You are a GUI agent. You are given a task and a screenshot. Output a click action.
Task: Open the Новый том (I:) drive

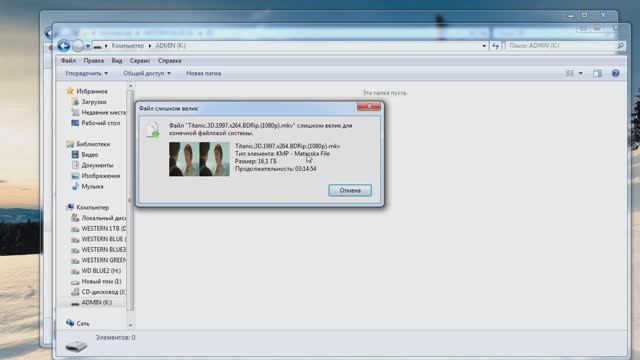coord(101,282)
